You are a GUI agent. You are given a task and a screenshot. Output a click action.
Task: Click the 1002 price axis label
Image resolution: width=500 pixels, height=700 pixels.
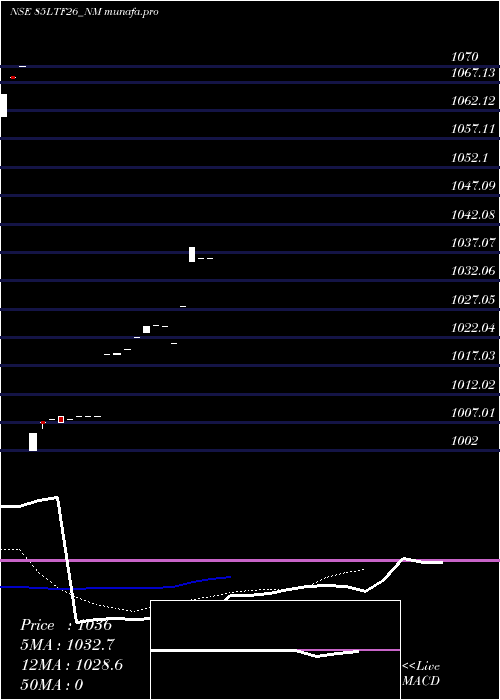coord(465,441)
